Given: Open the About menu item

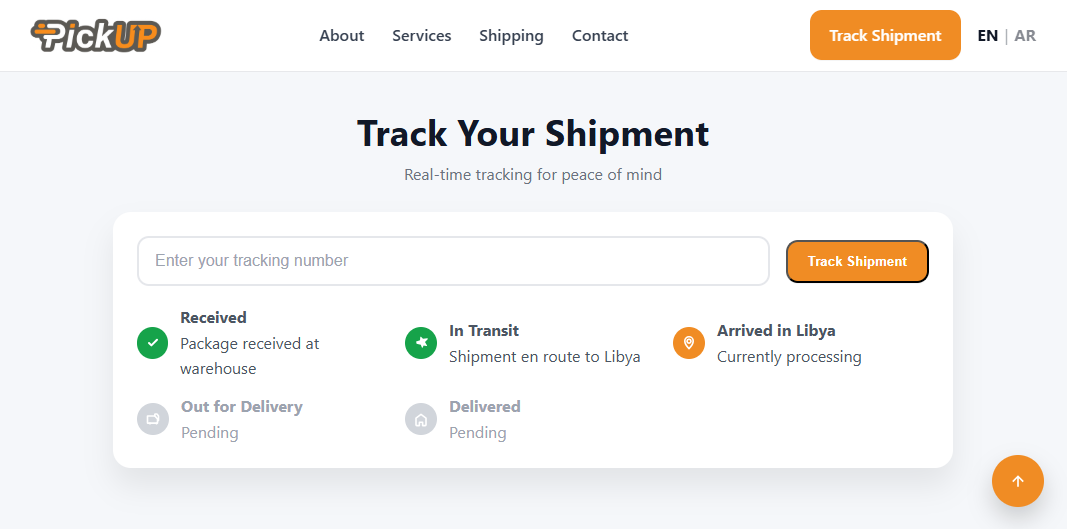Looking at the screenshot, I should tap(342, 36).
